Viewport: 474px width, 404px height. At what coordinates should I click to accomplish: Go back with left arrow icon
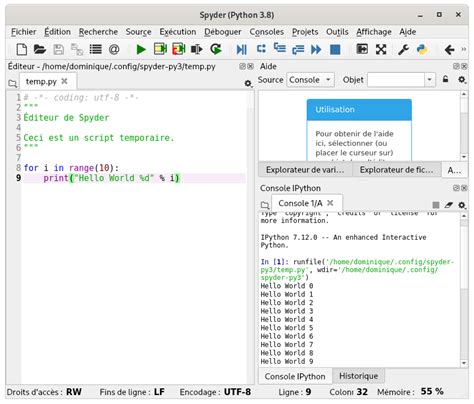(x=449, y=50)
